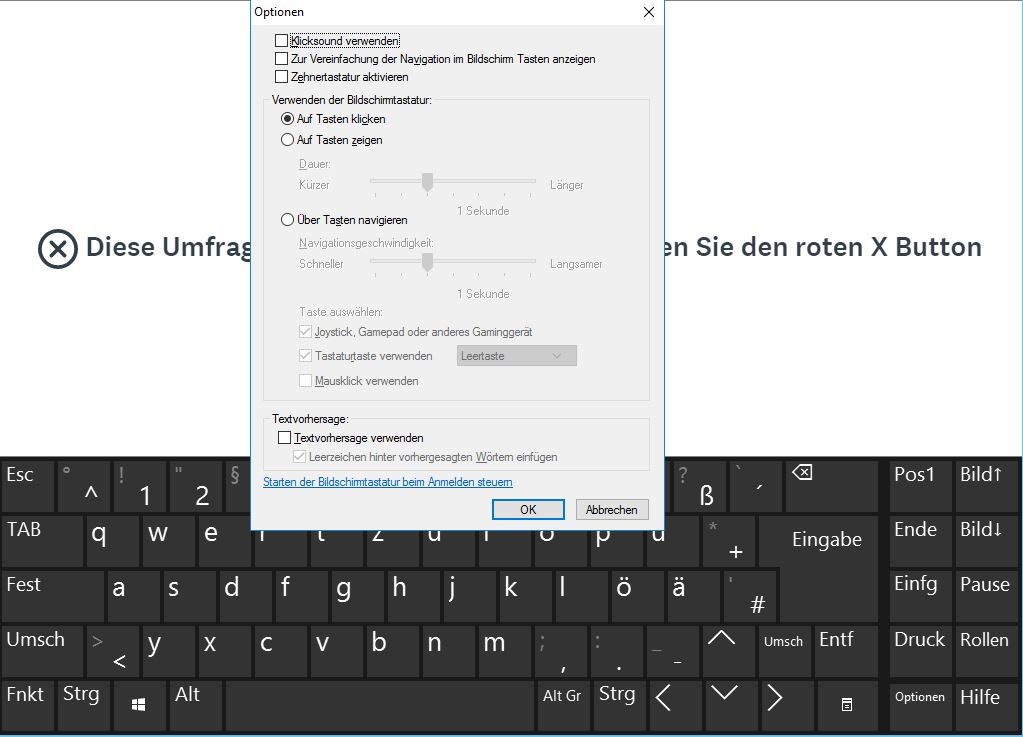
Task: Toggle Tastaturtaste verwenden checkbox
Action: coord(305,355)
